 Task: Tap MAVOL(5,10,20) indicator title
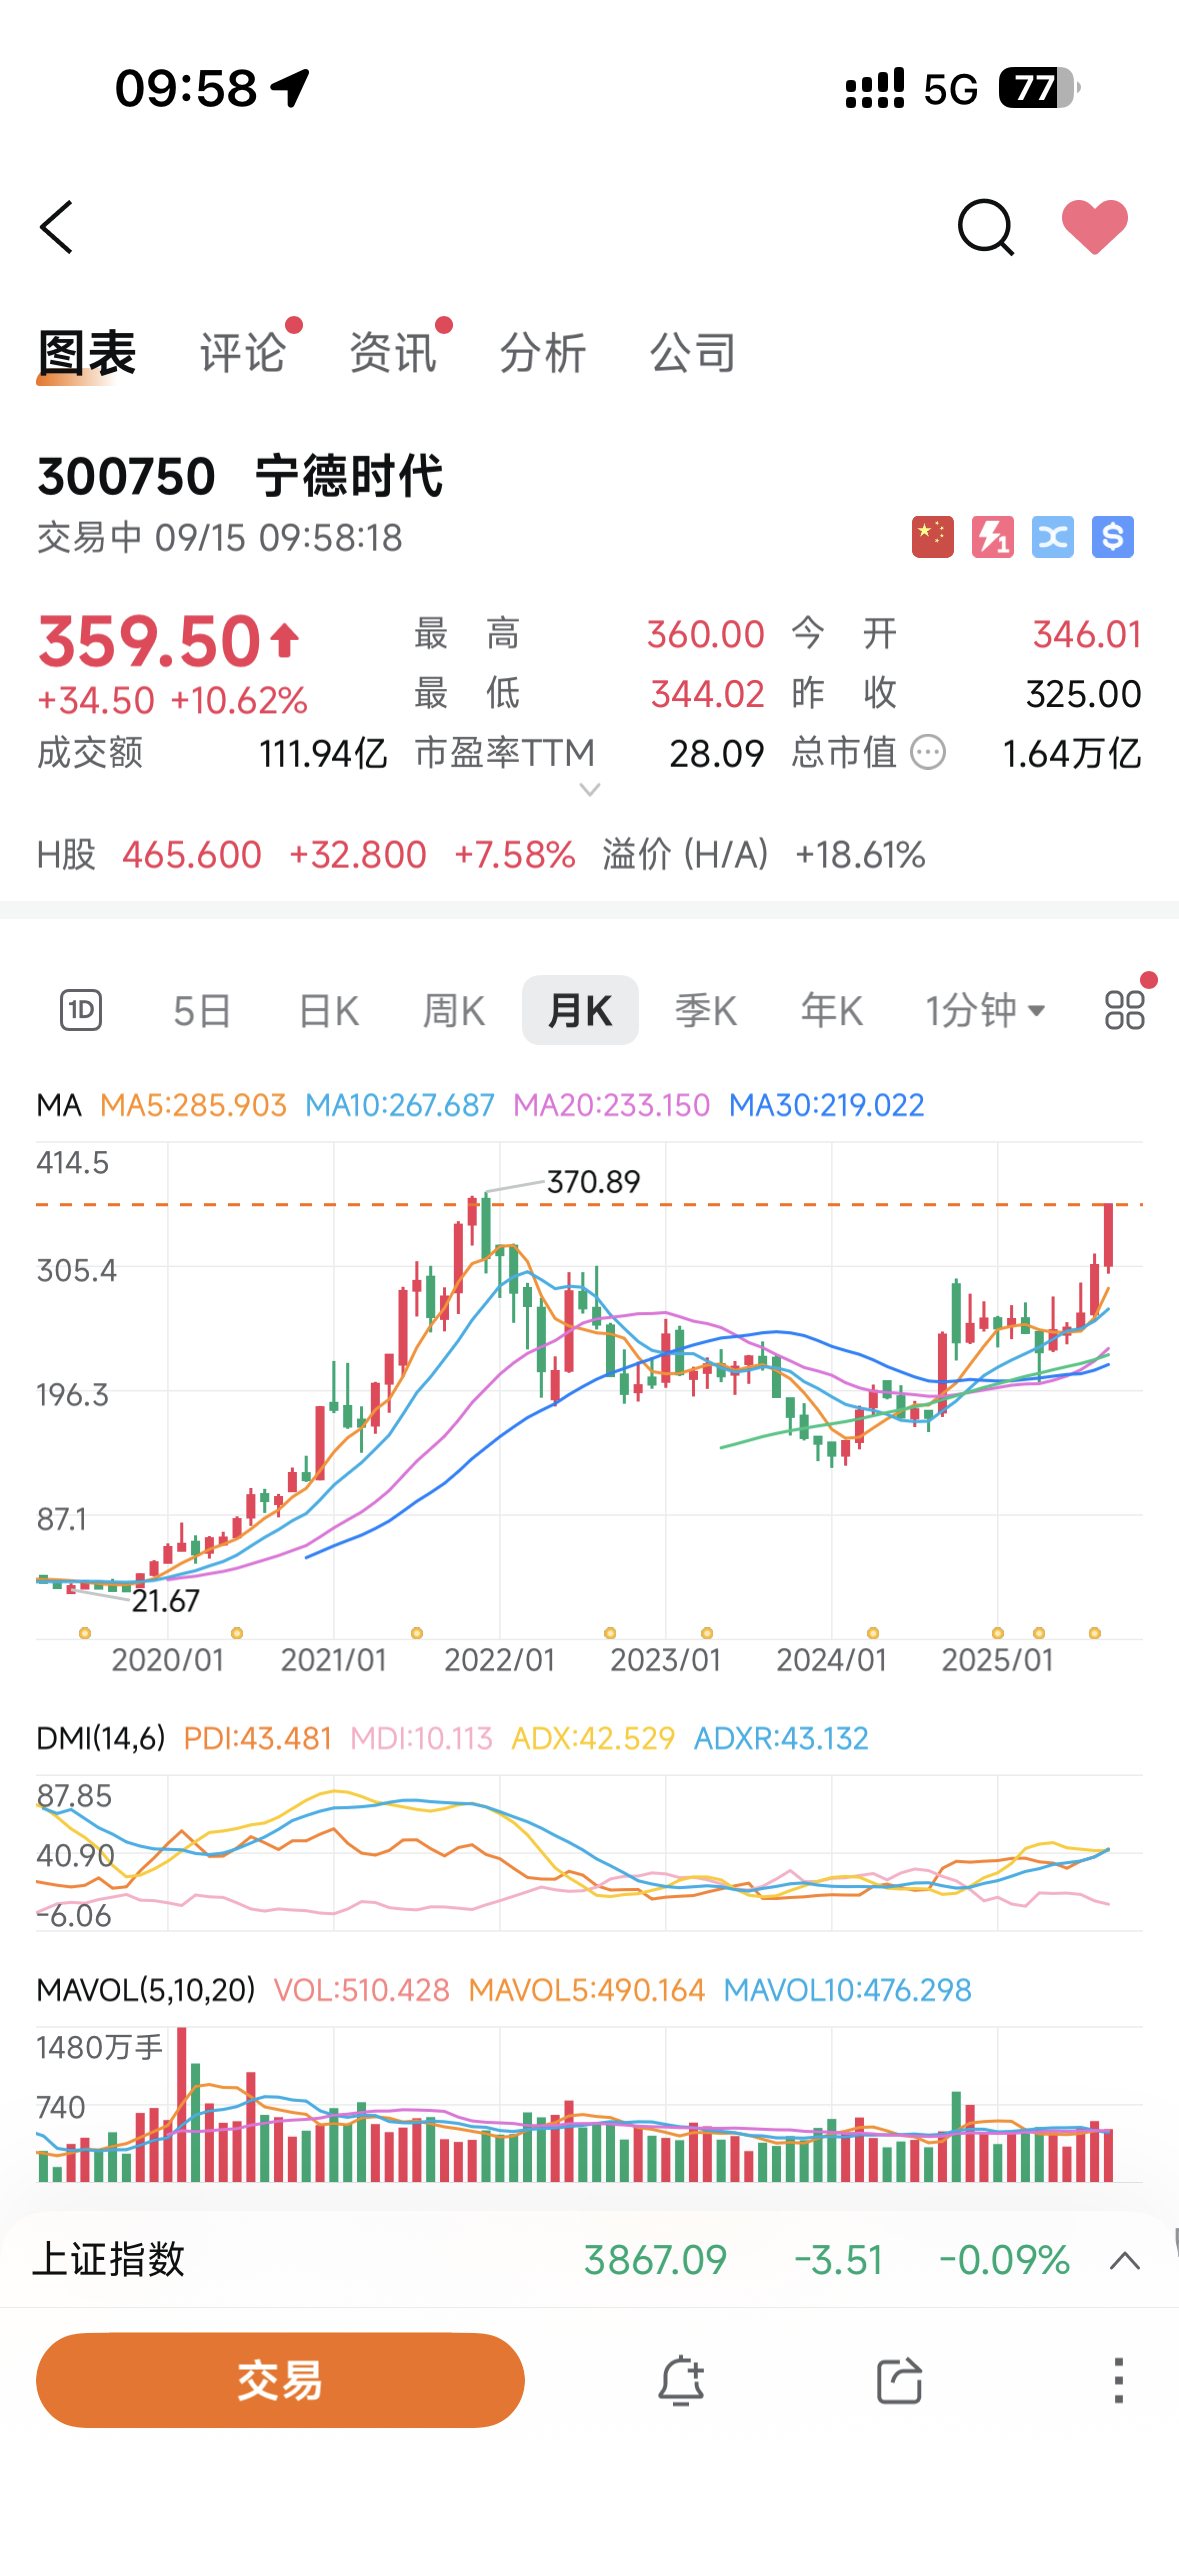(x=146, y=1990)
